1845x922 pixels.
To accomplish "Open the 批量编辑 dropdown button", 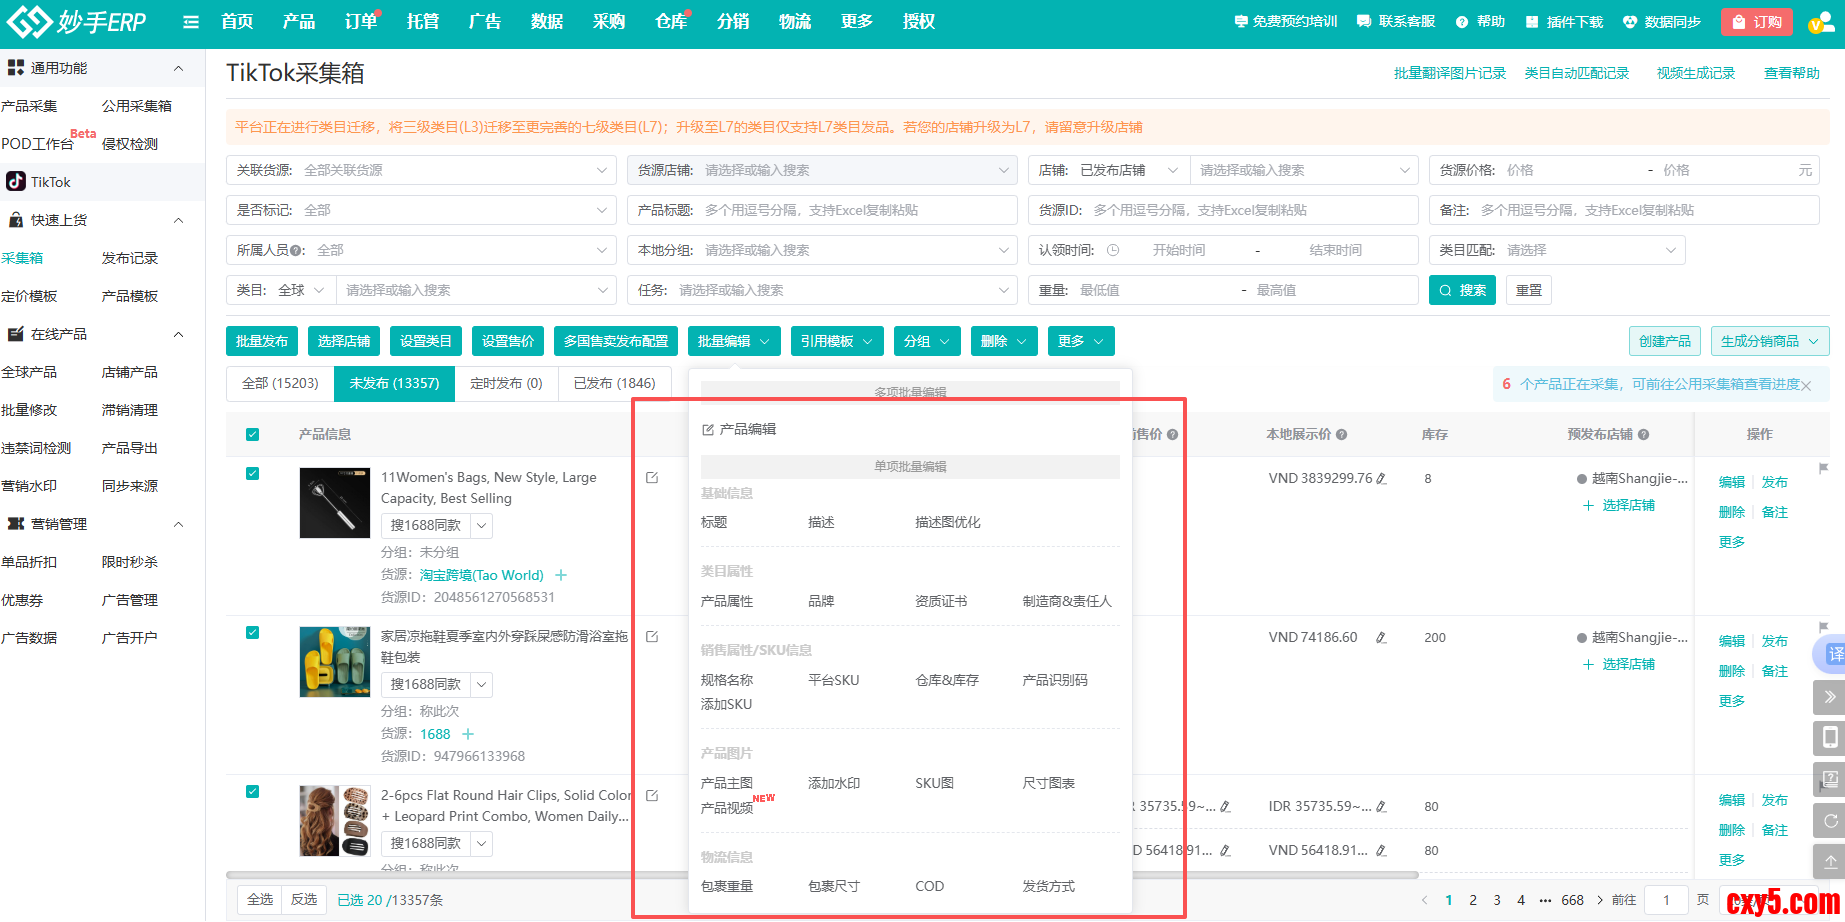I will tap(733, 341).
